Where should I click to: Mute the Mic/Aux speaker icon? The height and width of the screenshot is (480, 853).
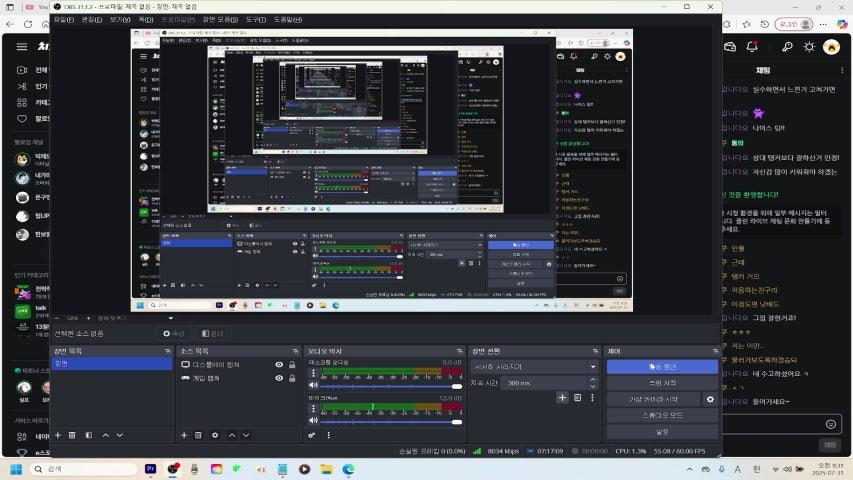coord(313,421)
